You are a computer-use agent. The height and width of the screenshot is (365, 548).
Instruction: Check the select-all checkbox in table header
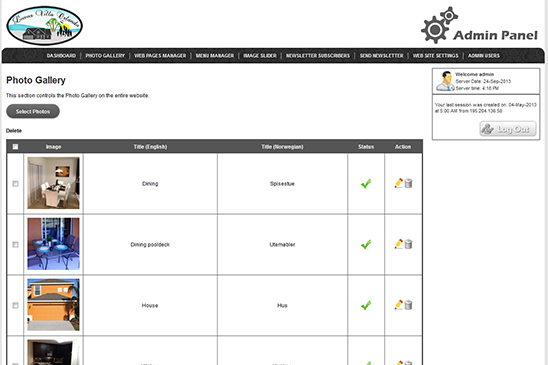pyautogui.click(x=15, y=146)
